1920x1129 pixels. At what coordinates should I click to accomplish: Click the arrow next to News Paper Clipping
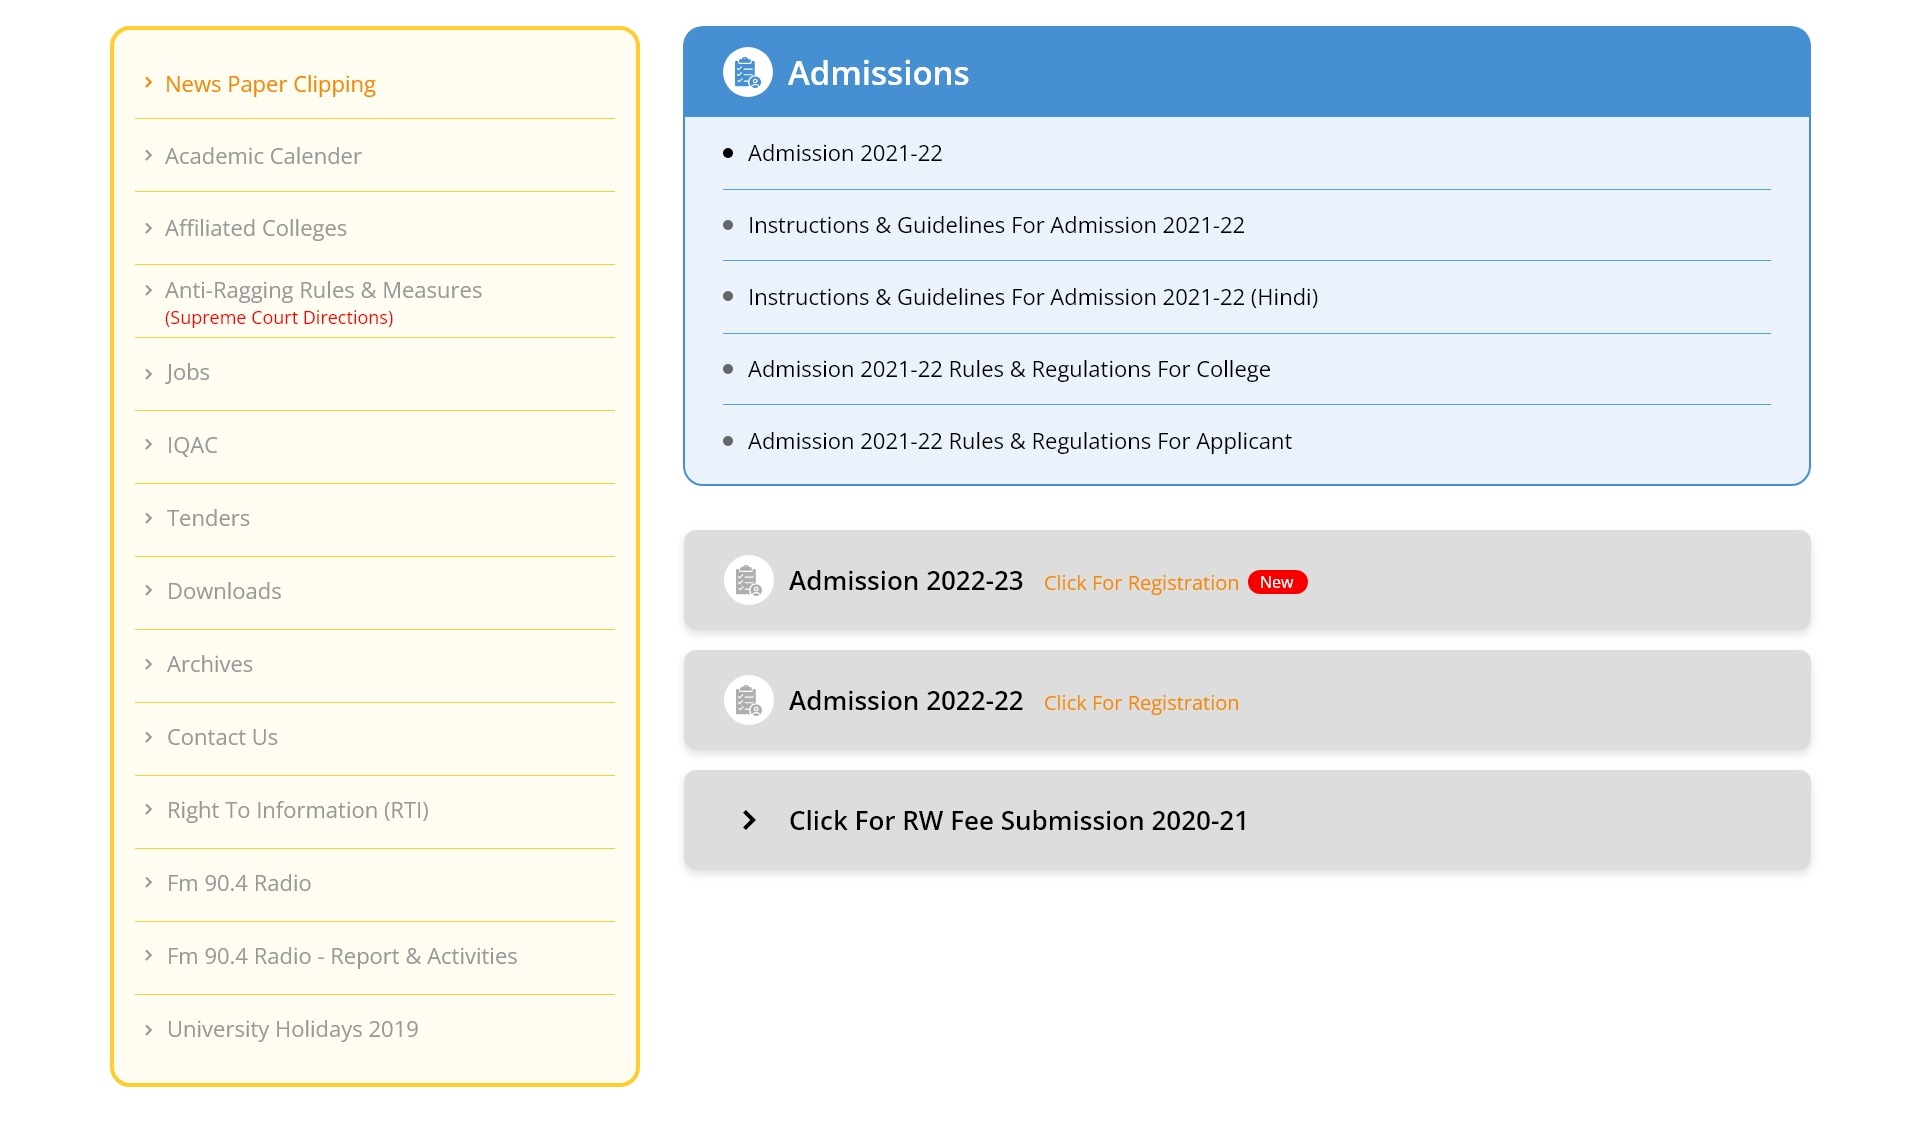[148, 82]
